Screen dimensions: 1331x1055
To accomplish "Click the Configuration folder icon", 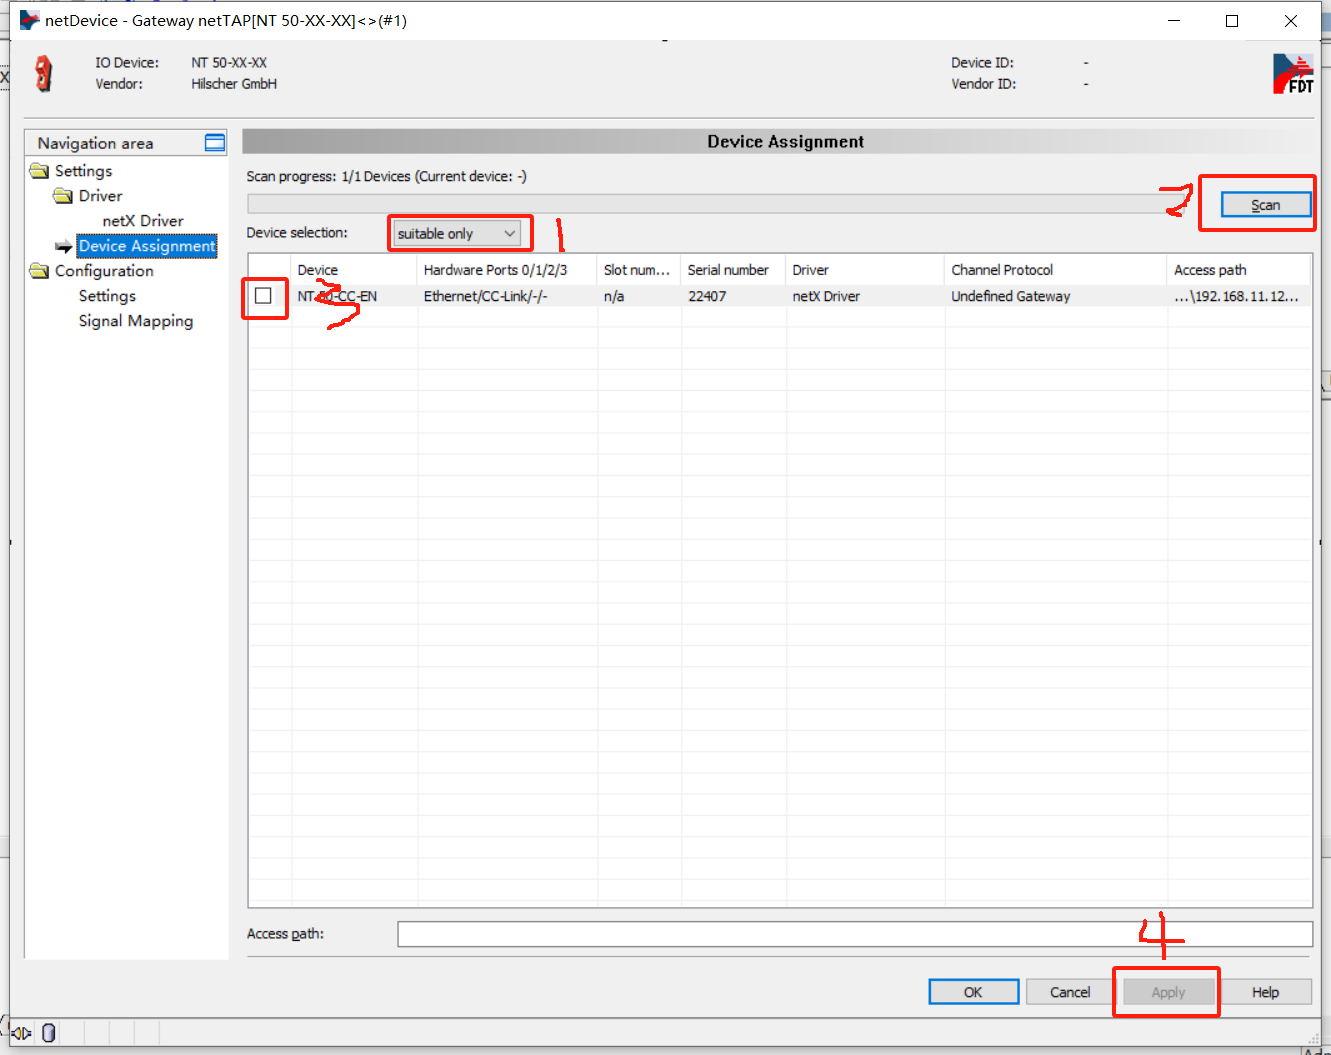I will coord(40,271).
